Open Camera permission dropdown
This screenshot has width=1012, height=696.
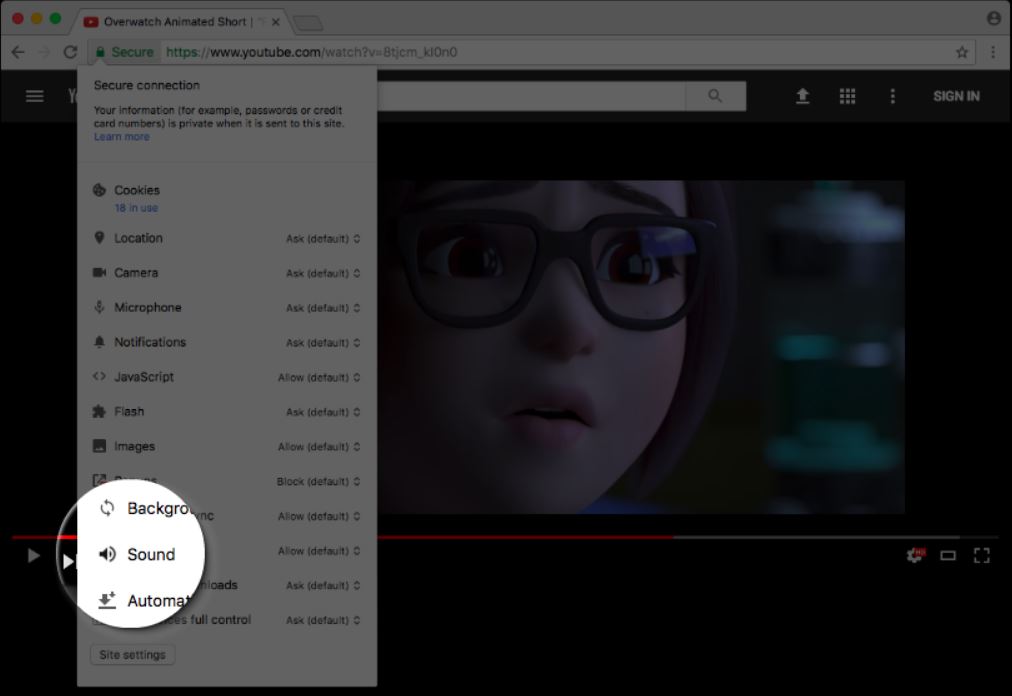pos(323,273)
